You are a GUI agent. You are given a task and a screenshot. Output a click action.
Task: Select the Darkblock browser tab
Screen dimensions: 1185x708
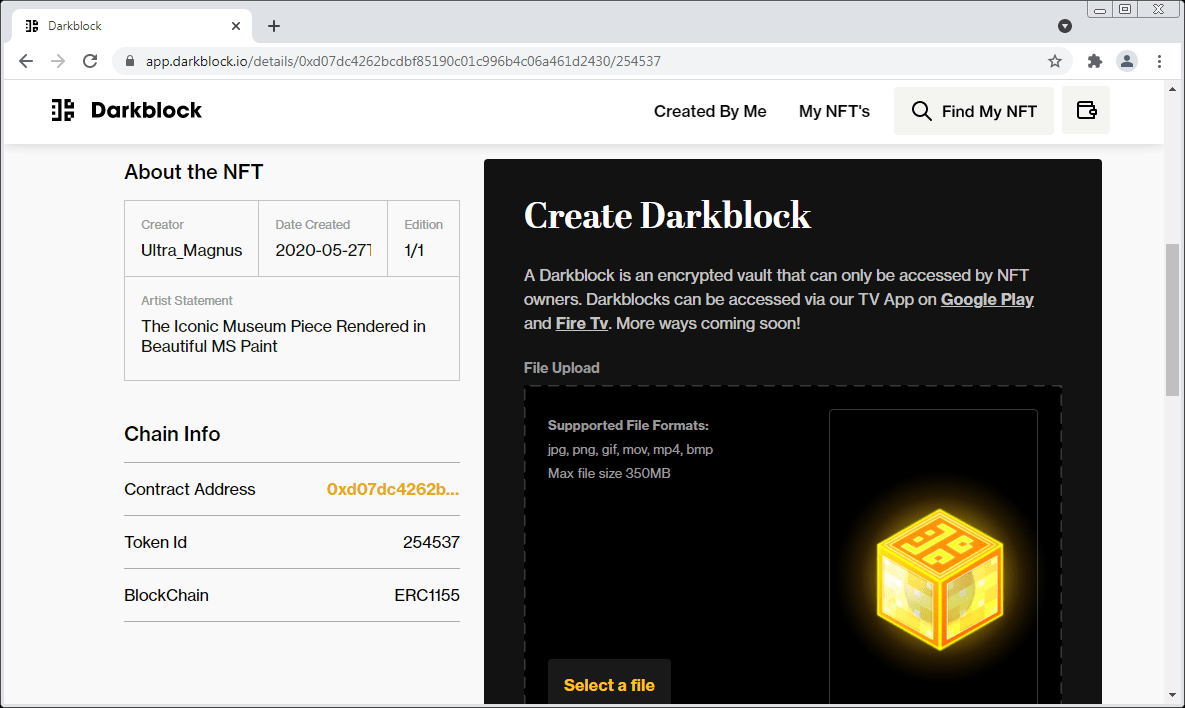pyautogui.click(x=132, y=26)
